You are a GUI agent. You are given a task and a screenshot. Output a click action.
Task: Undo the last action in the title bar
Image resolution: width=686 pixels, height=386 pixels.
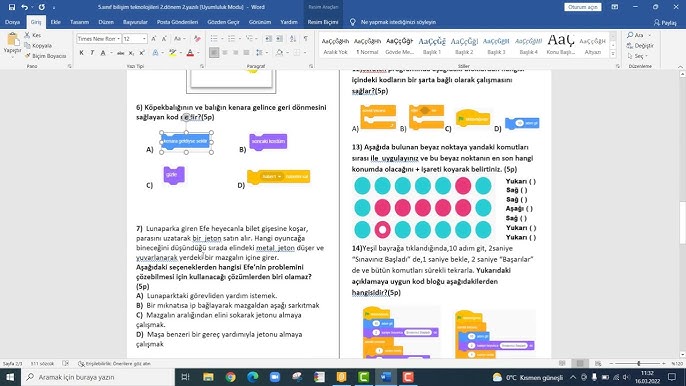(24, 7)
